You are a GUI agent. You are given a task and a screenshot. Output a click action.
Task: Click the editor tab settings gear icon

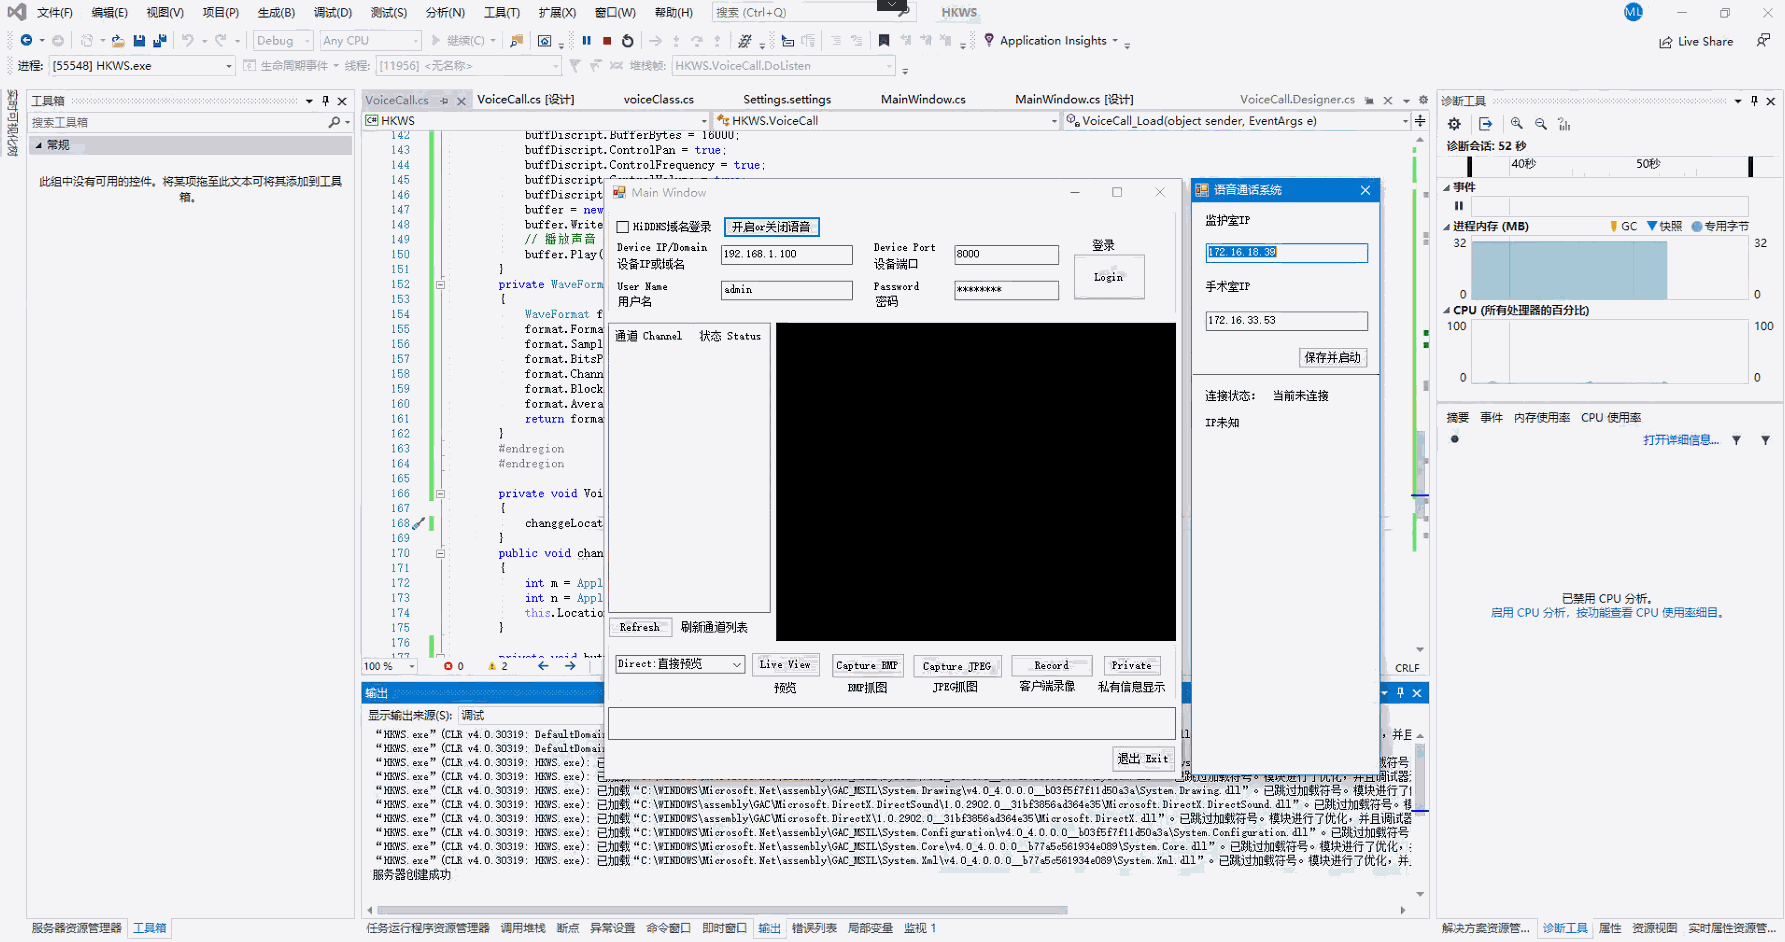click(x=1423, y=100)
